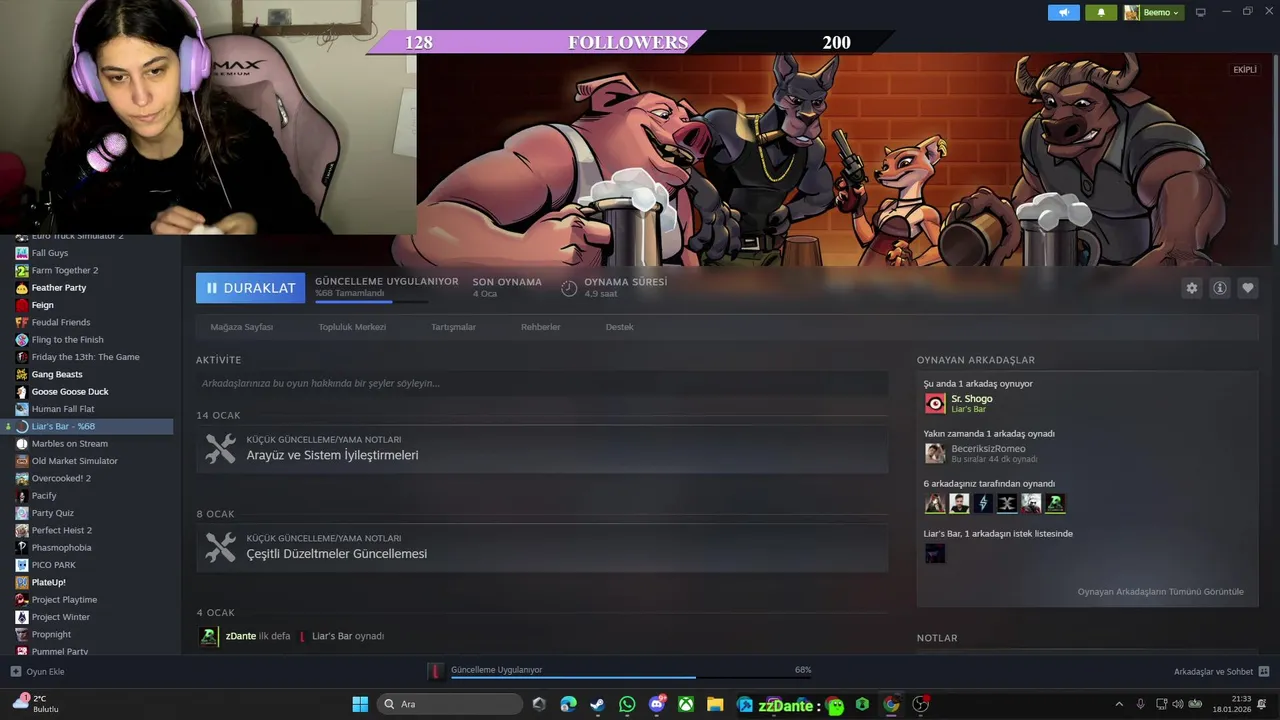Open Sr. Shogo friend avatar
This screenshot has height=720, width=1280.
click(935, 403)
